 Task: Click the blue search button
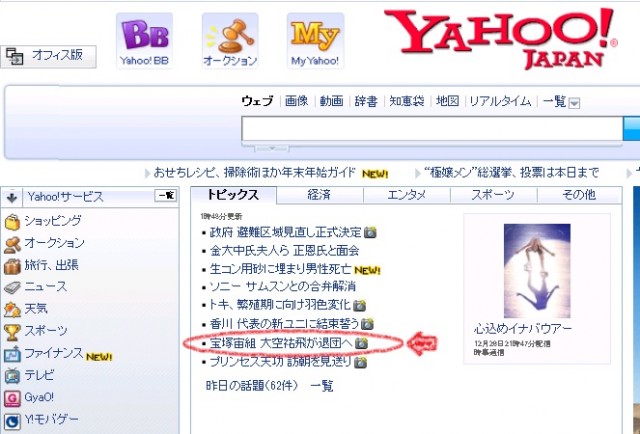[631, 129]
